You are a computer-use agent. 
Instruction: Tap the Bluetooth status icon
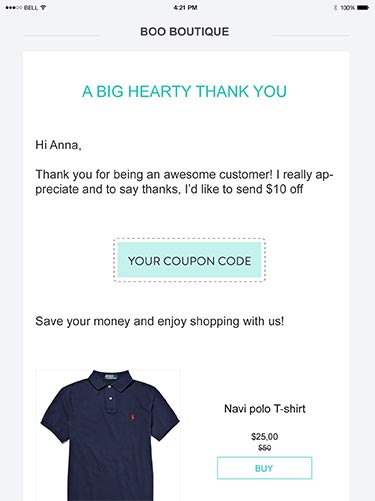[x=335, y=7]
